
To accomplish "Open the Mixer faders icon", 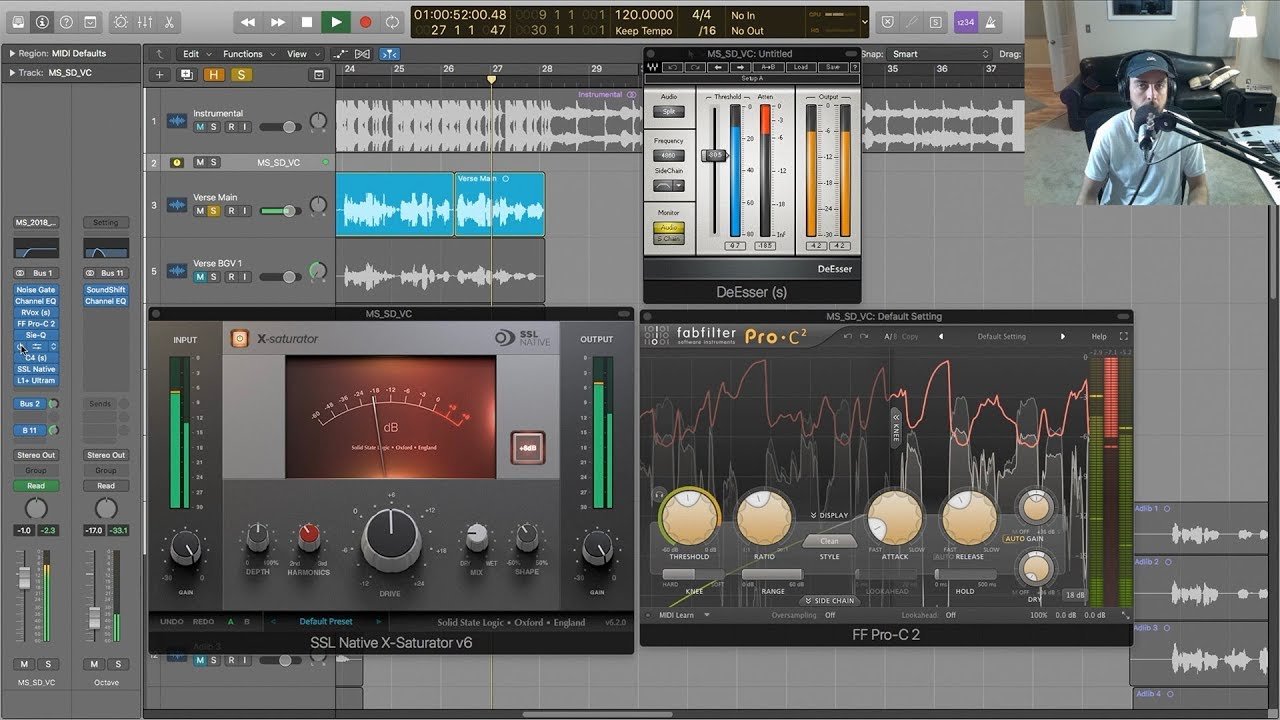I will 145,21.
